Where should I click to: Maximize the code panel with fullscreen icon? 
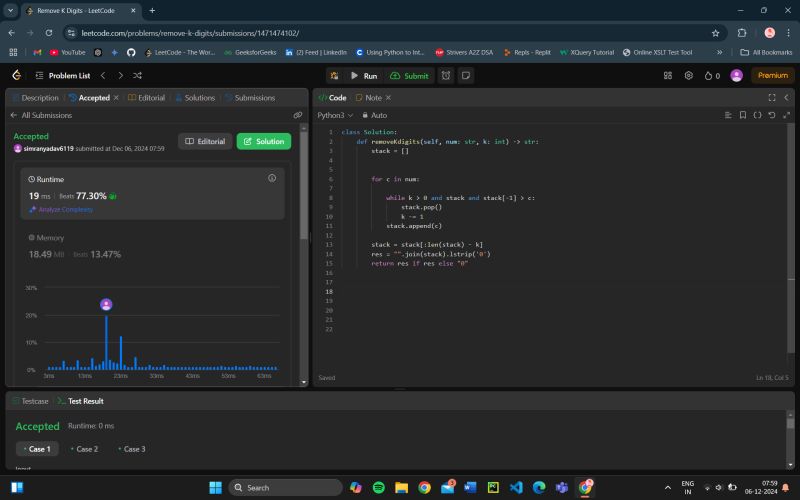coord(771,98)
